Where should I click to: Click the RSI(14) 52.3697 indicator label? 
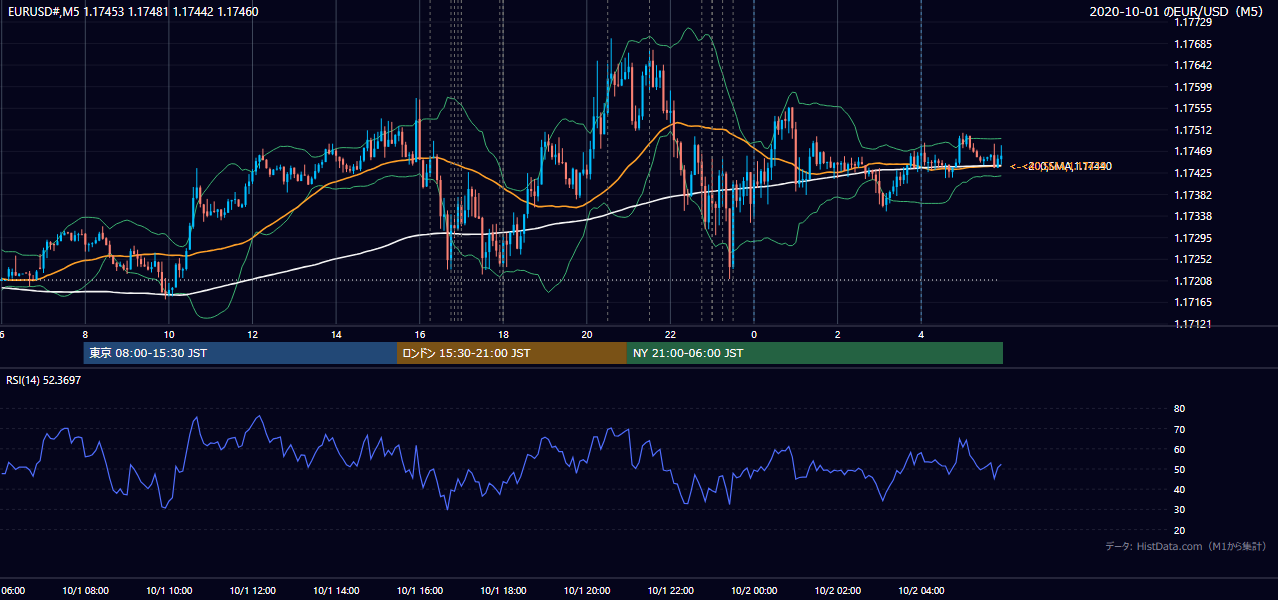click(44, 380)
